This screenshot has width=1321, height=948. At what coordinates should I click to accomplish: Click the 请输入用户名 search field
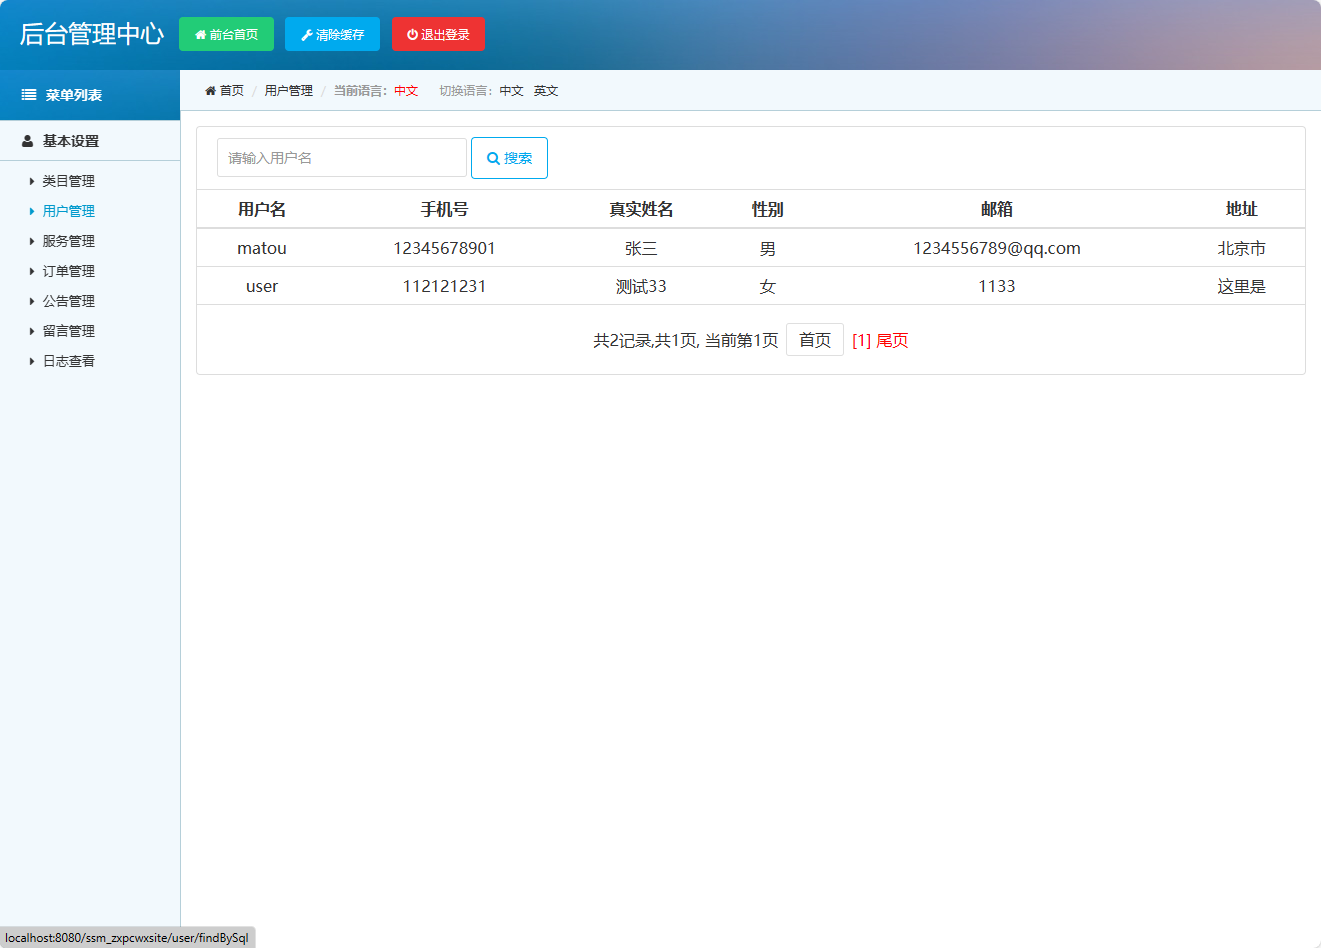click(341, 157)
